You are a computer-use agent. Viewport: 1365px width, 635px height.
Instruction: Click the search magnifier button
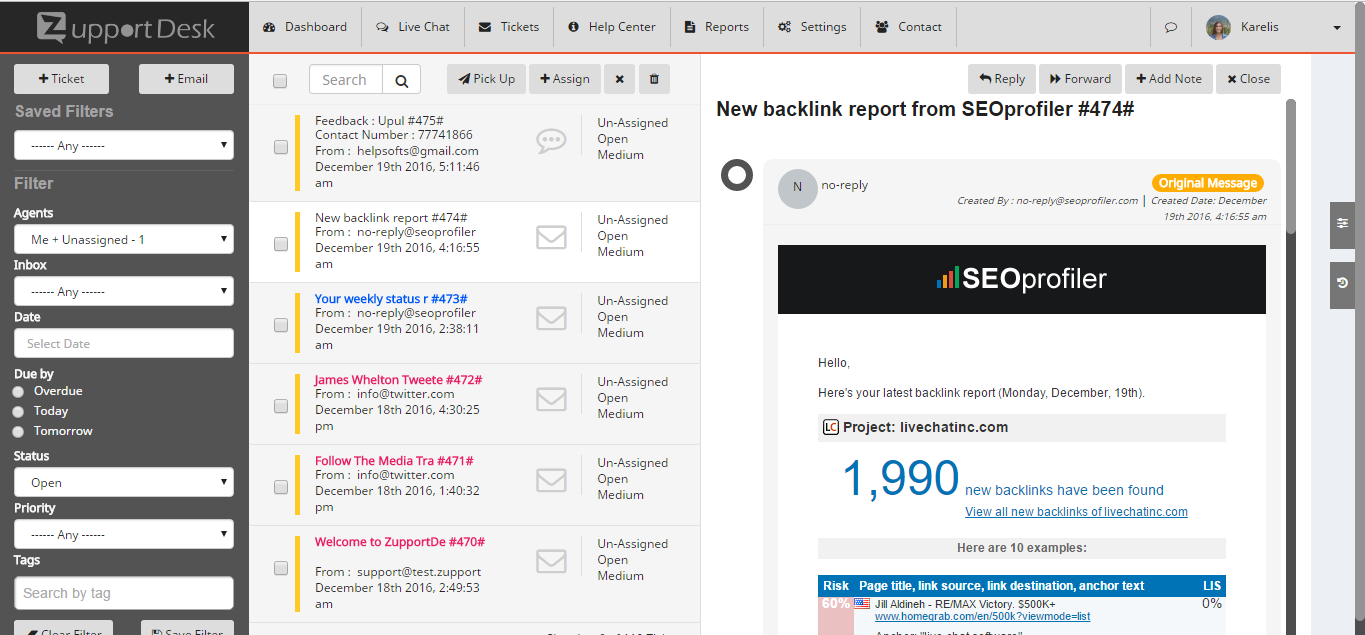click(x=402, y=80)
